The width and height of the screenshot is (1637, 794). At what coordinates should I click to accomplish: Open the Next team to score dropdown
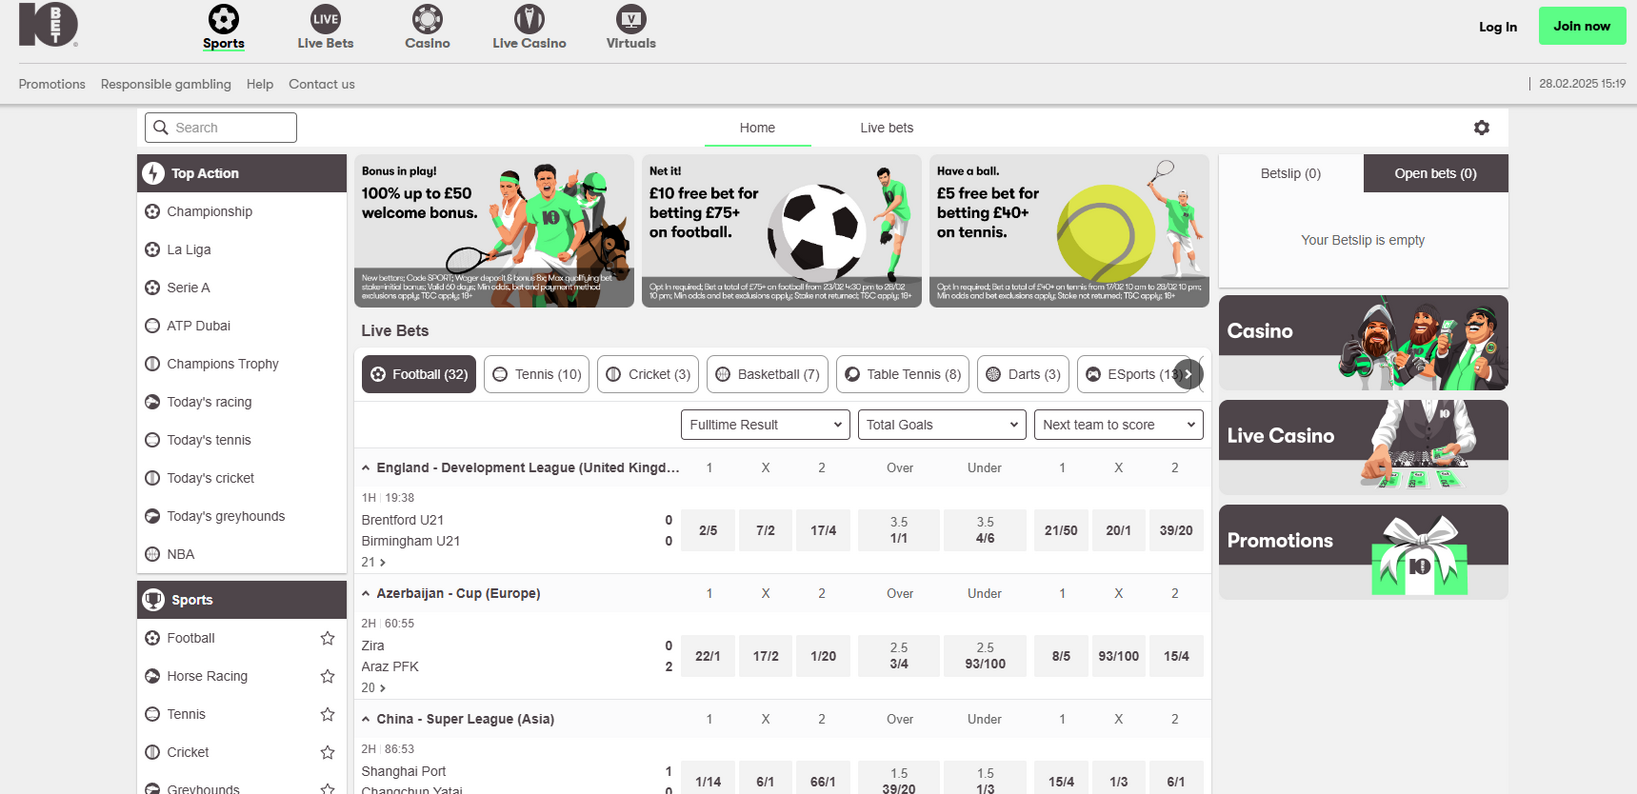pyautogui.click(x=1118, y=425)
